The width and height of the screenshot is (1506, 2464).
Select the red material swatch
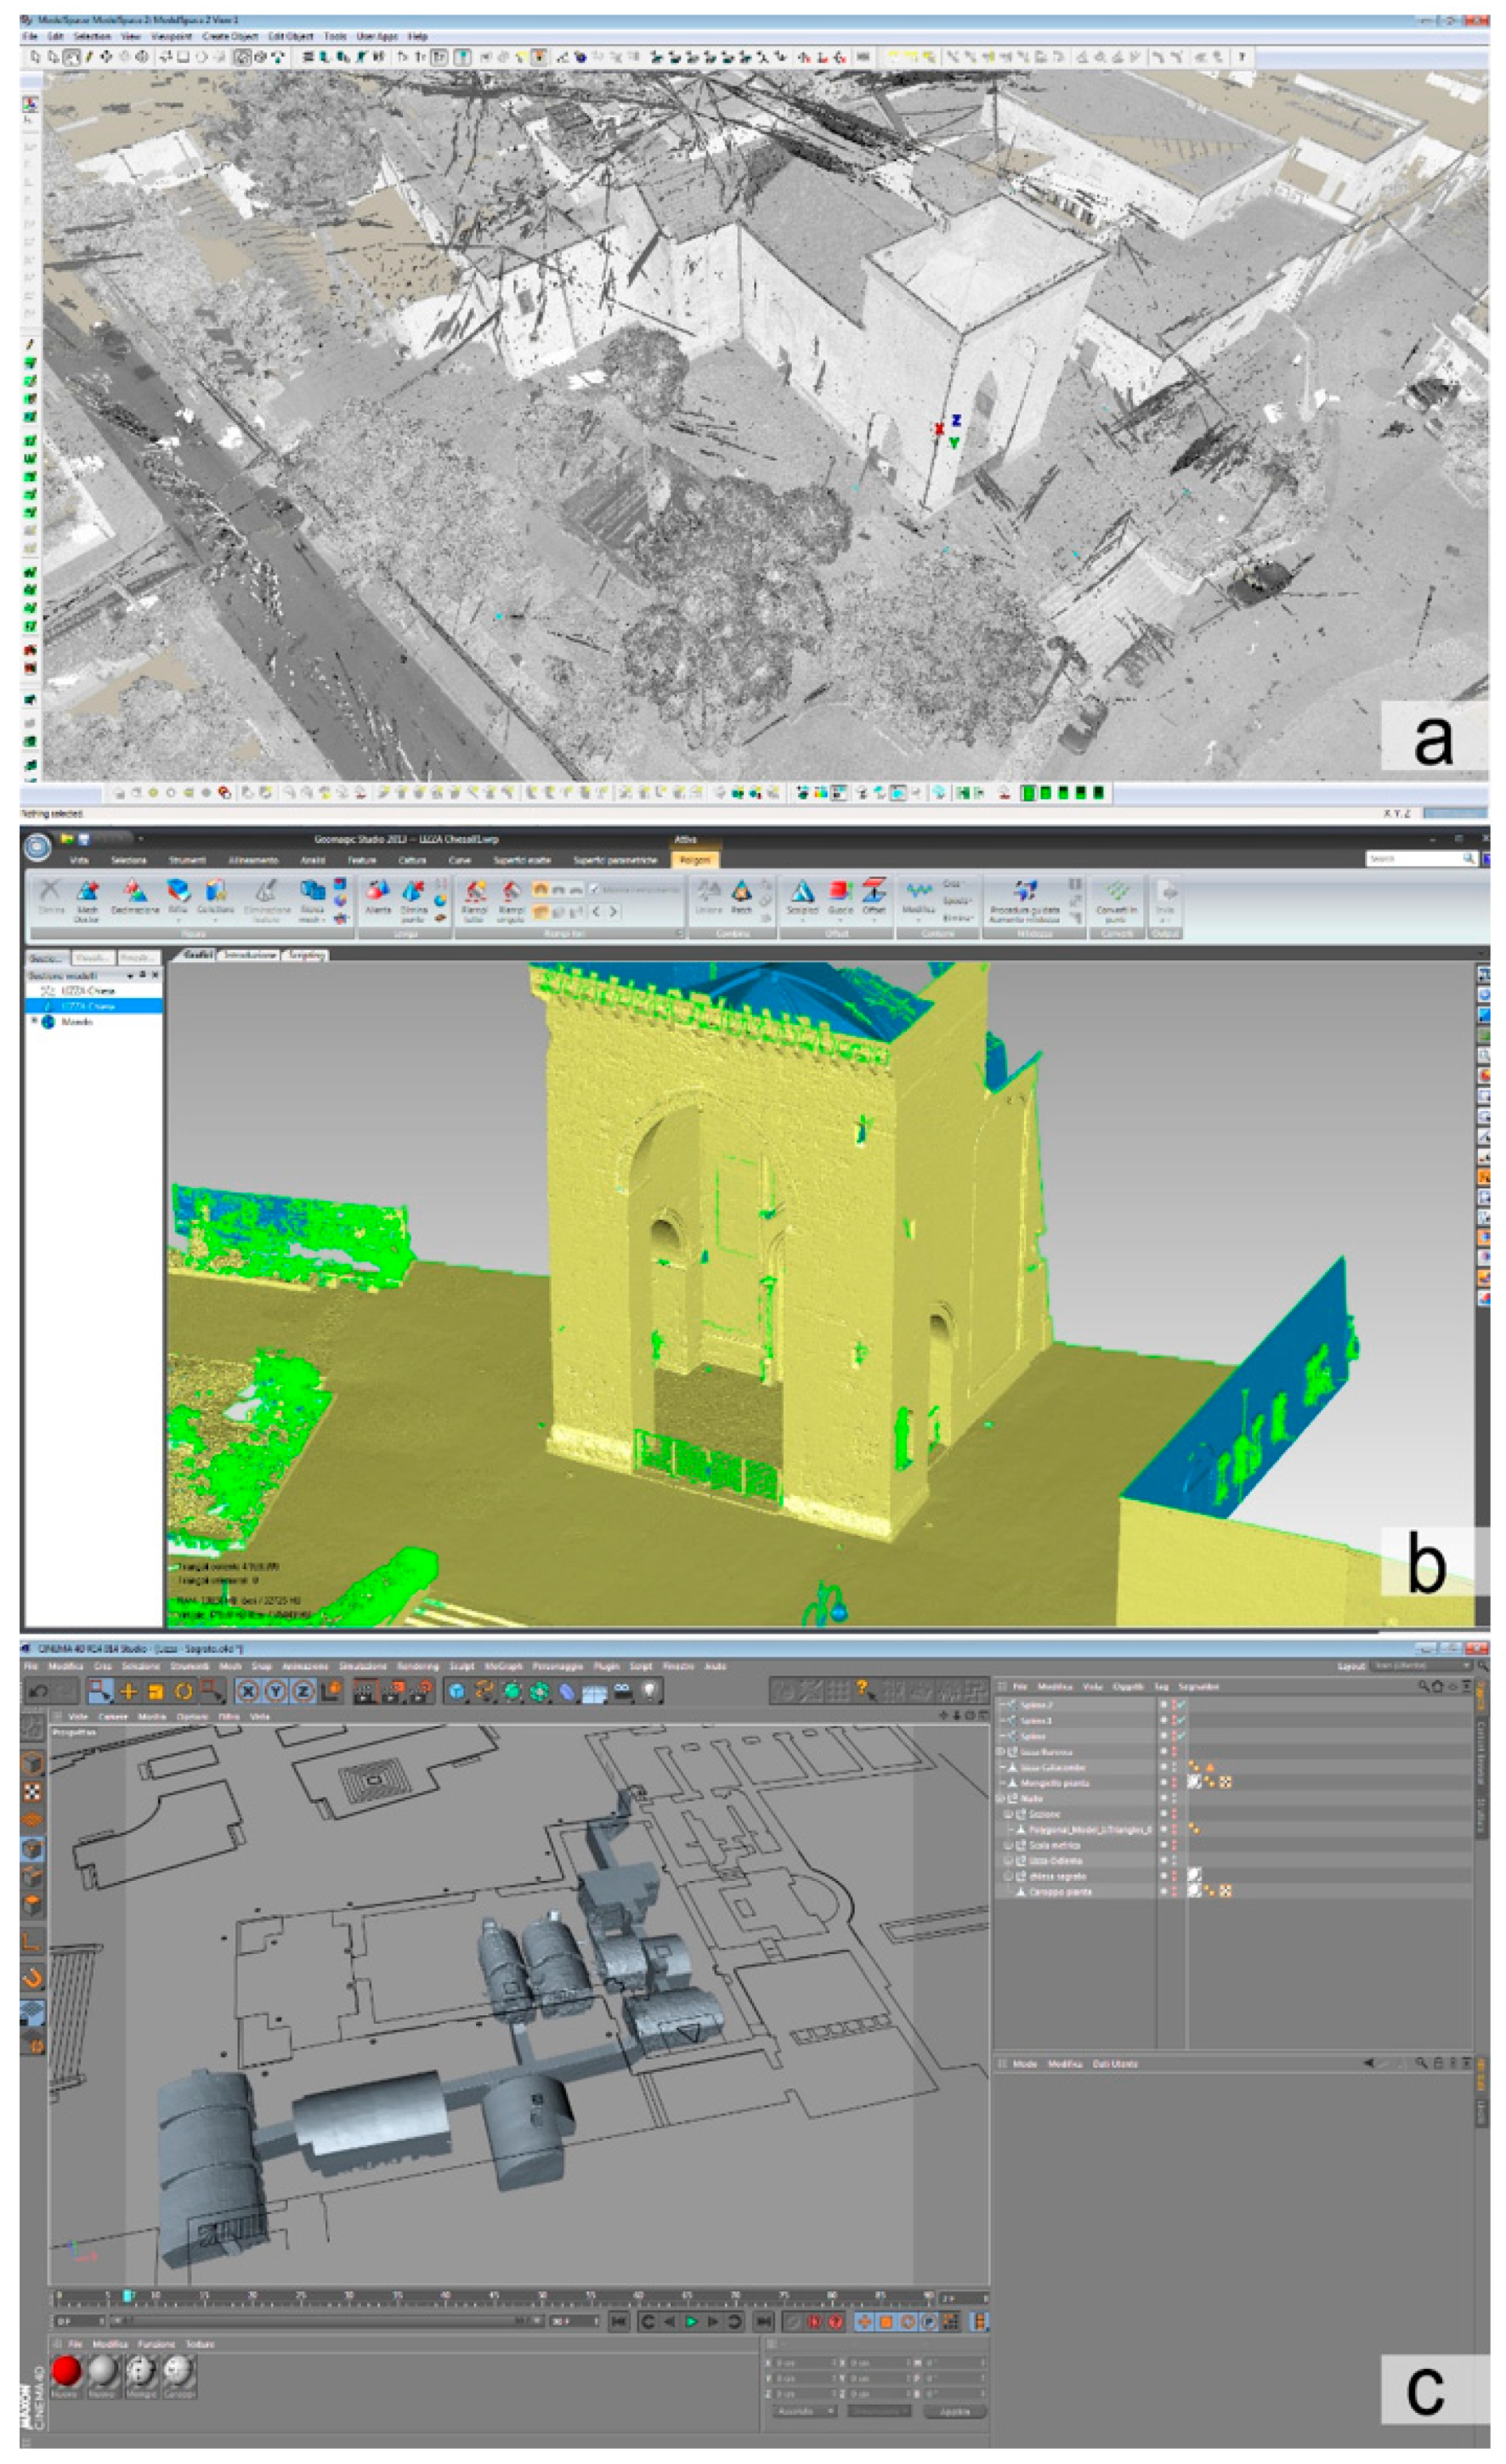pyautogui.click(x=67, y=2370)
